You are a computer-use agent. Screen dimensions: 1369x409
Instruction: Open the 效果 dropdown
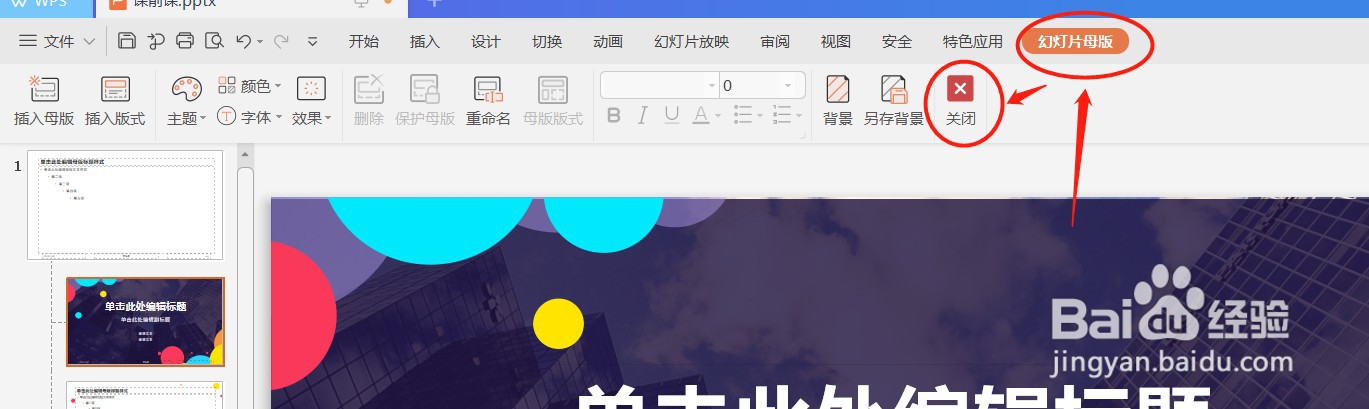point(313,101)
